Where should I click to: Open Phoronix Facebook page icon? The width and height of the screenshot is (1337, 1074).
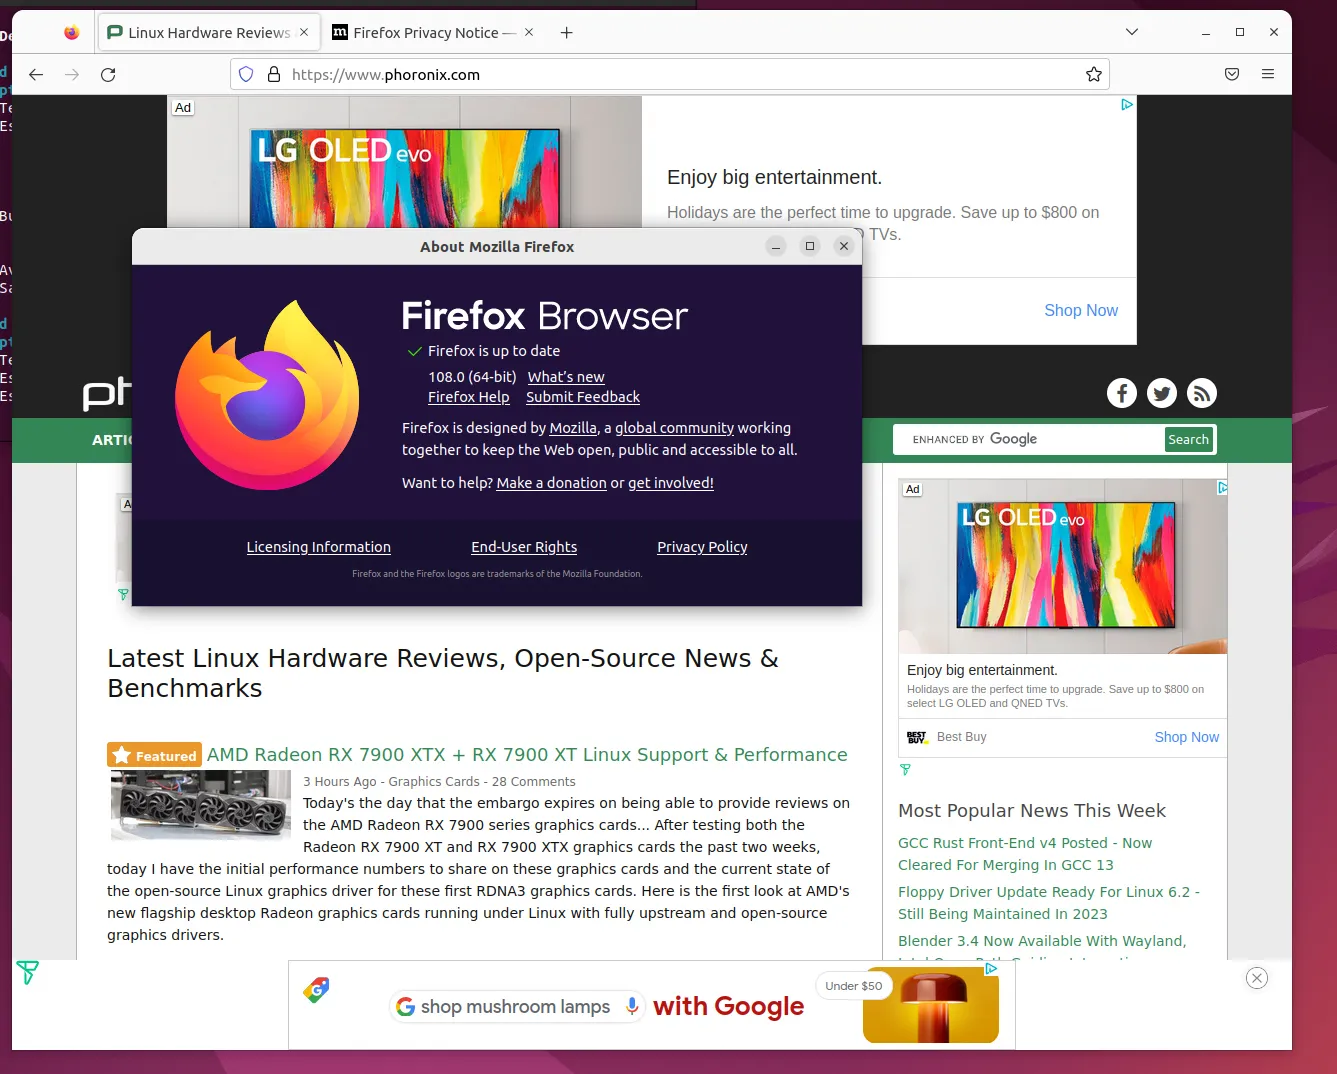point(1121,393)
